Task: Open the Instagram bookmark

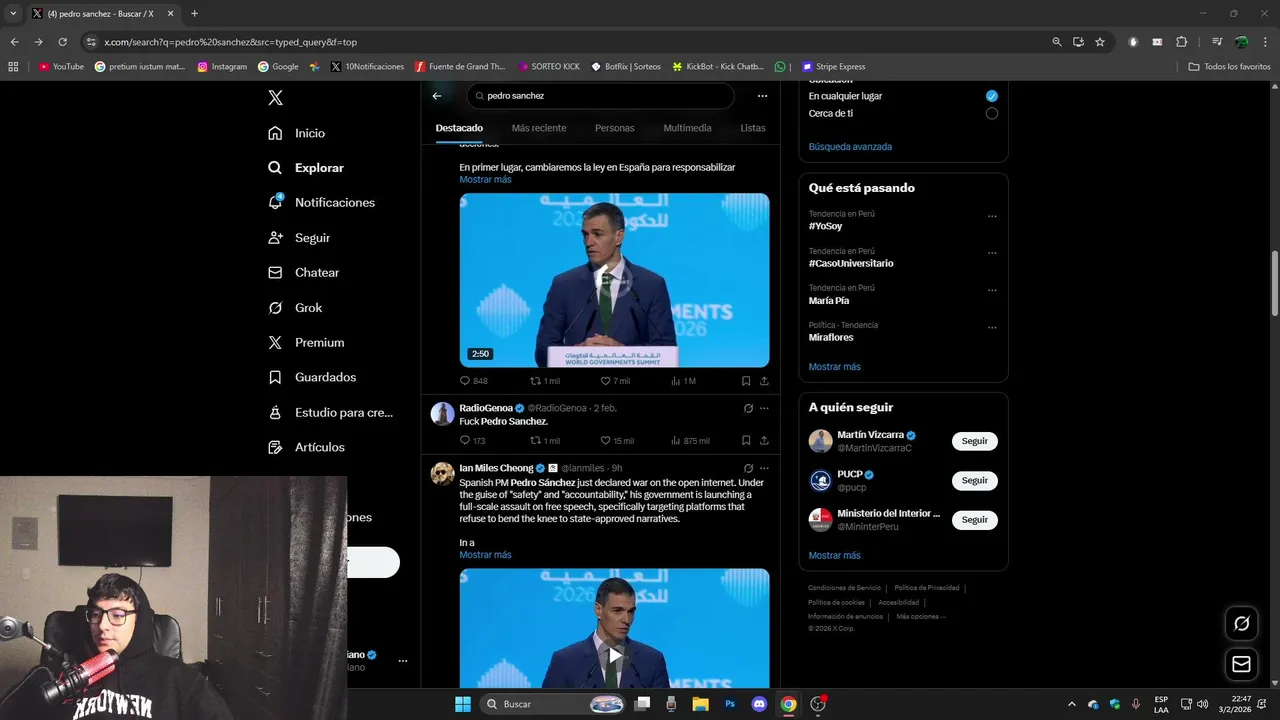Action: coord(222,66)
